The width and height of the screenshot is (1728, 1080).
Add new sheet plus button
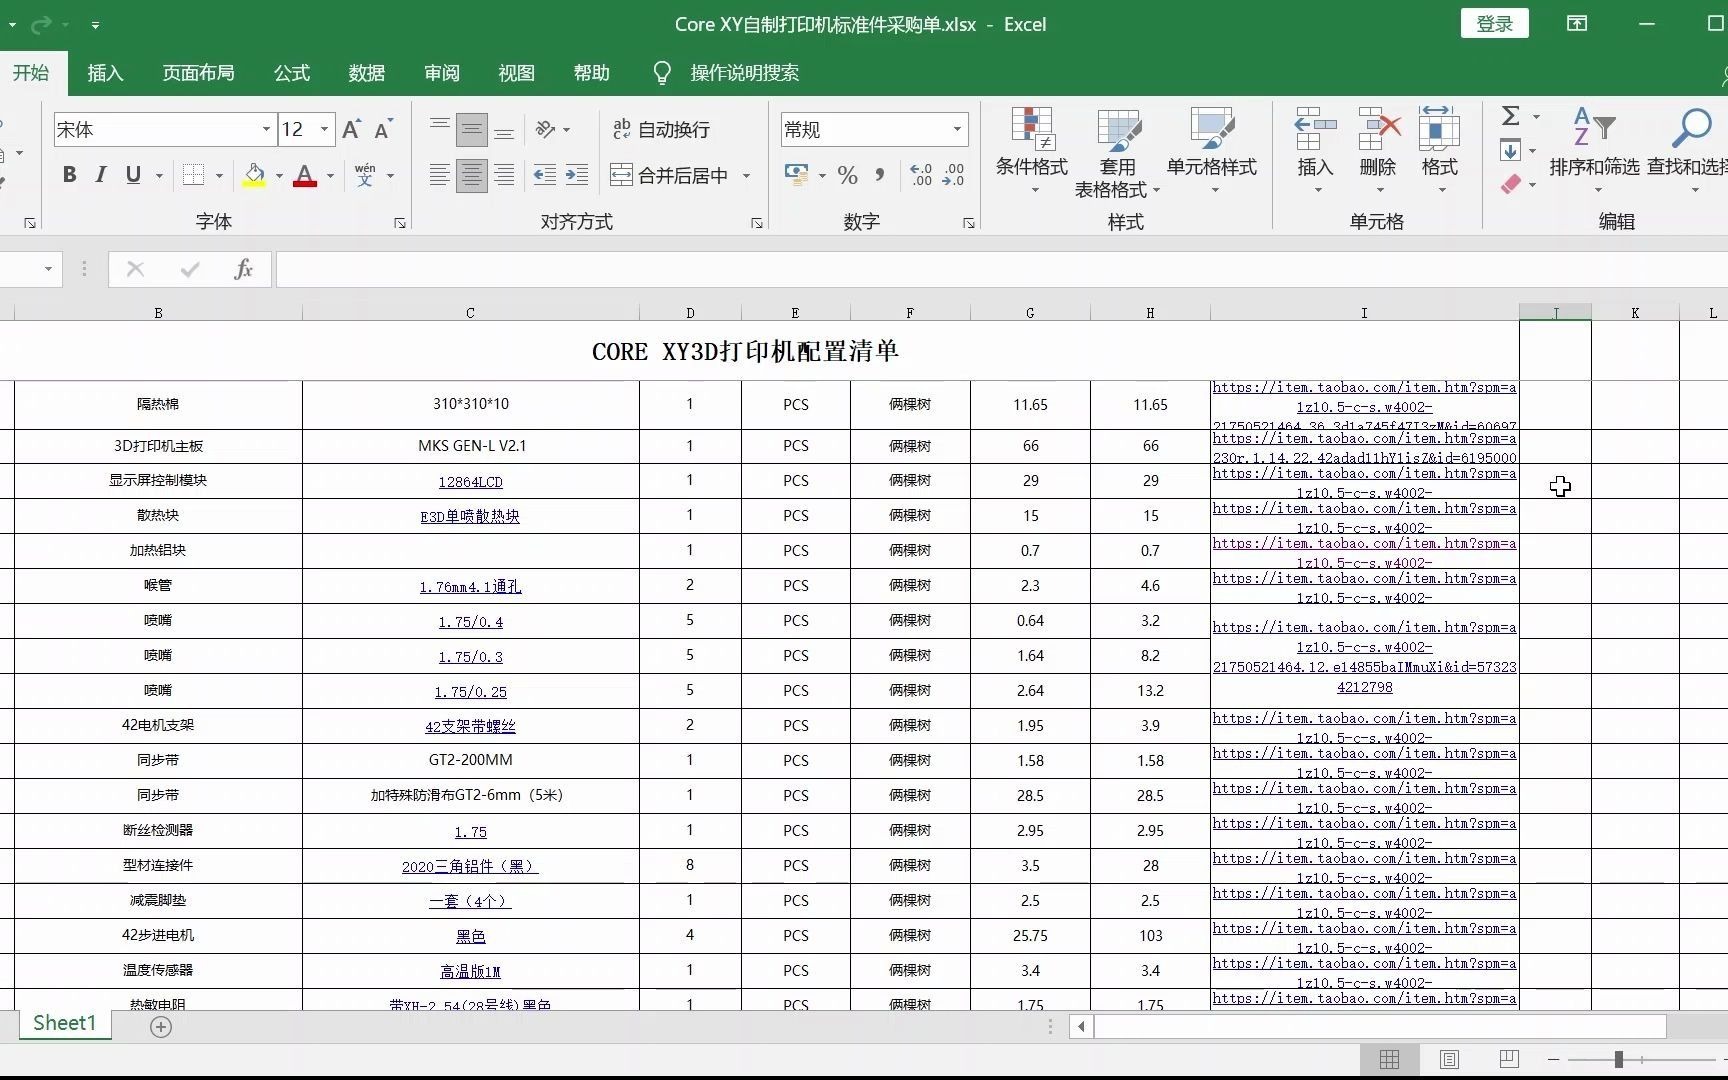pyautogui.click(x=161, y=1026)
